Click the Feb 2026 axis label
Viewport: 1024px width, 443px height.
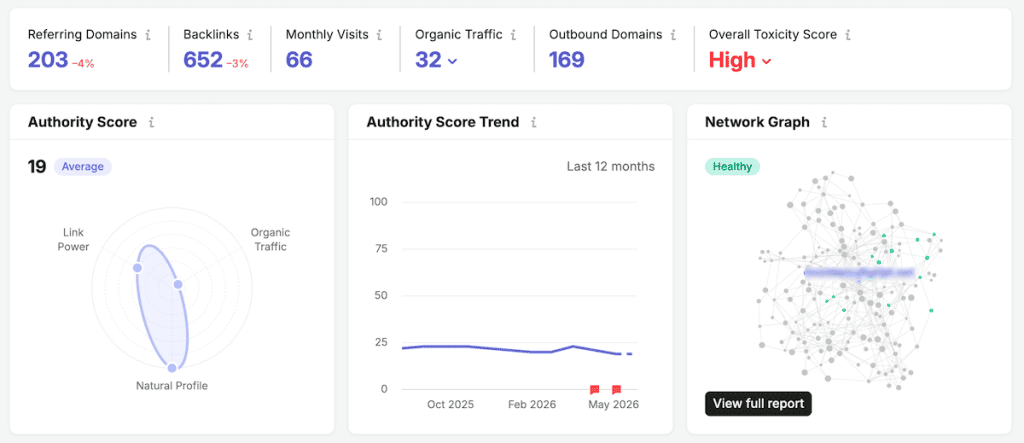pyautogui.click(x=532, y=404)
